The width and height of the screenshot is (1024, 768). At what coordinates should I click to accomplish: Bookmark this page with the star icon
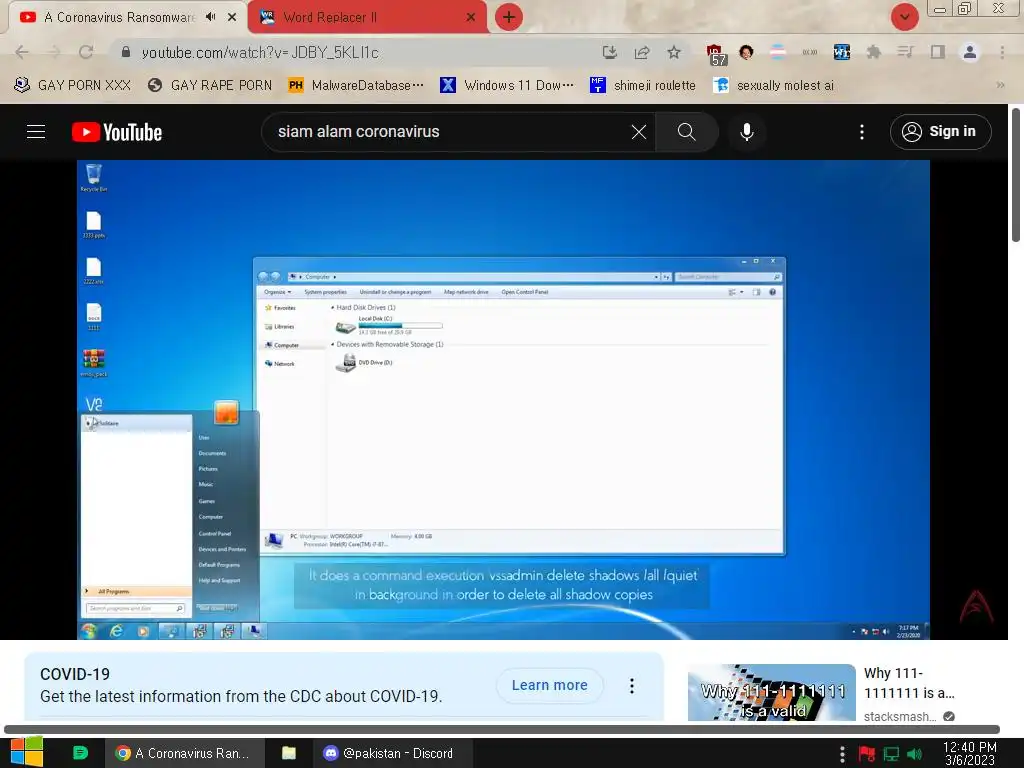tap(674, 52)
